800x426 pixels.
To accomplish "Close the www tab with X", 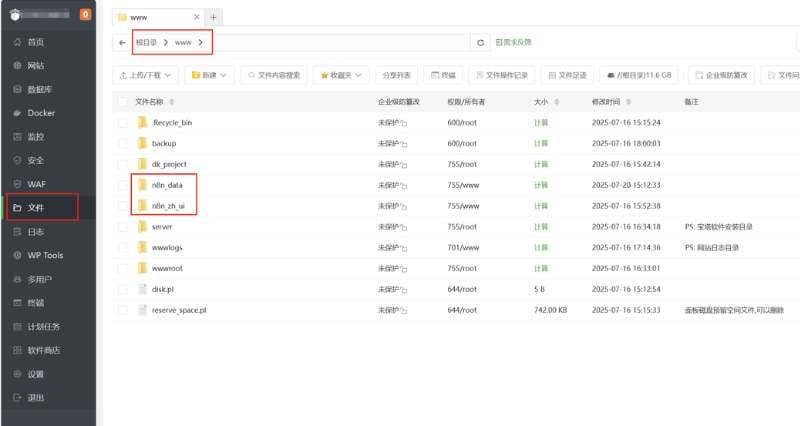I will [x=196, y=17].
